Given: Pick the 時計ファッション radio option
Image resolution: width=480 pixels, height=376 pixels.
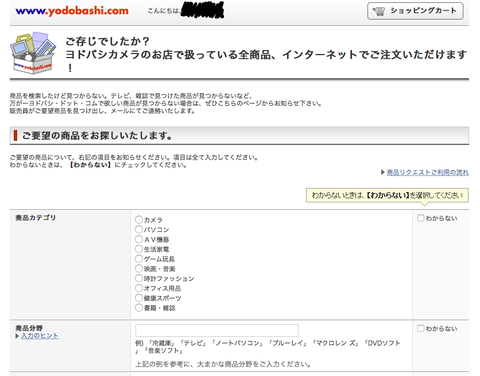Looking at the screenshot, I should (x=139, y=278).
